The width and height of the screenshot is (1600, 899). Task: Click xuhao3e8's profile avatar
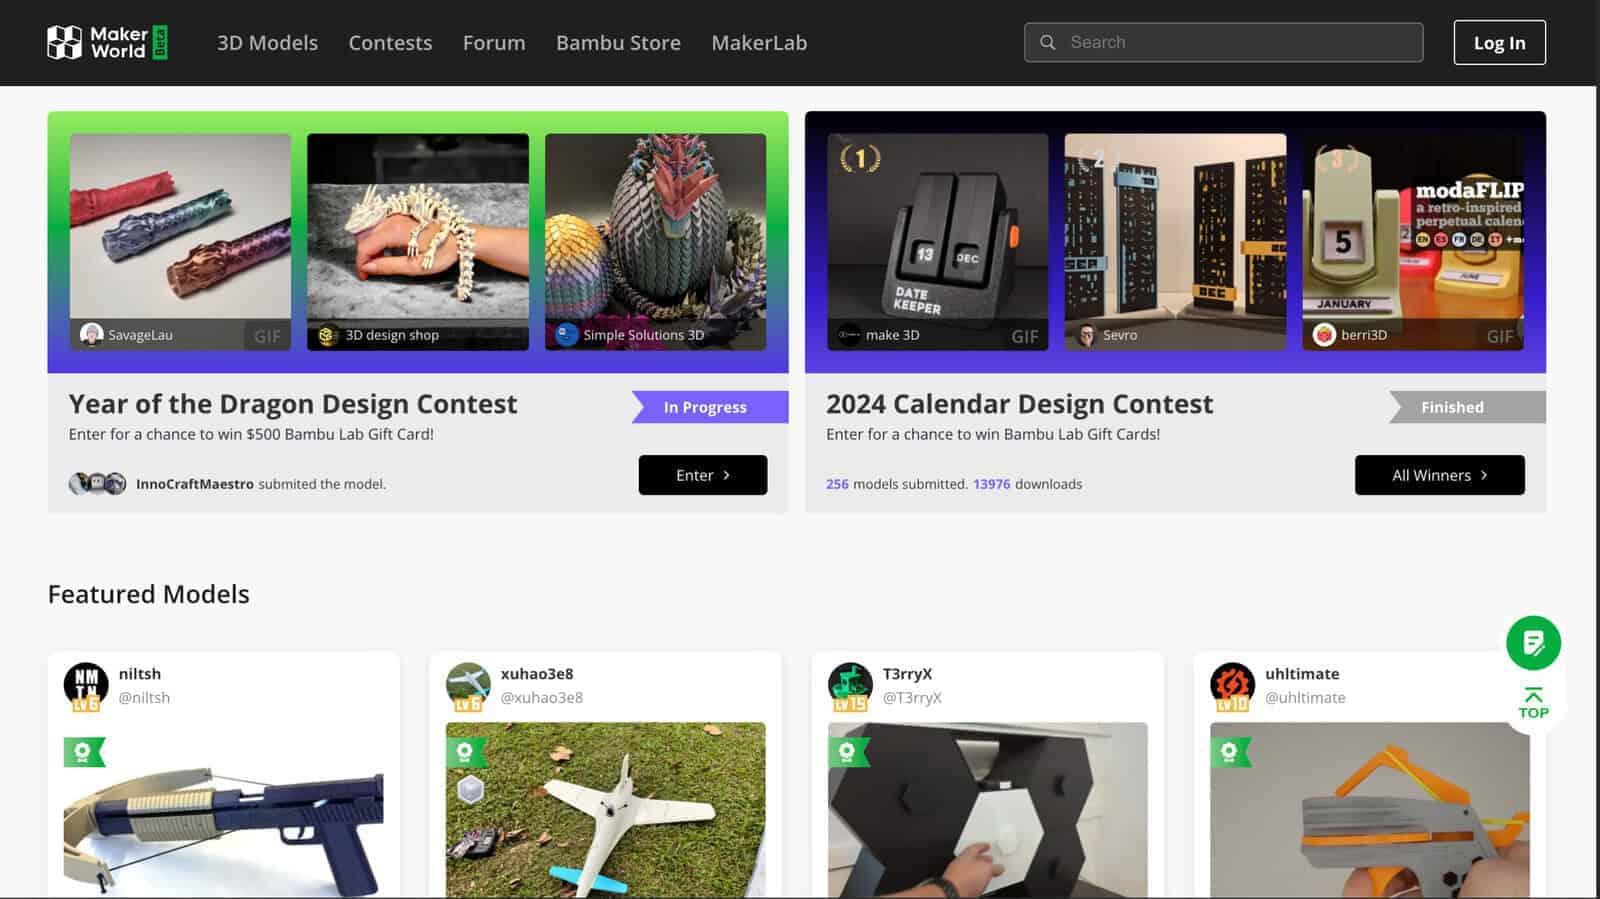click(x=468, y=684)
